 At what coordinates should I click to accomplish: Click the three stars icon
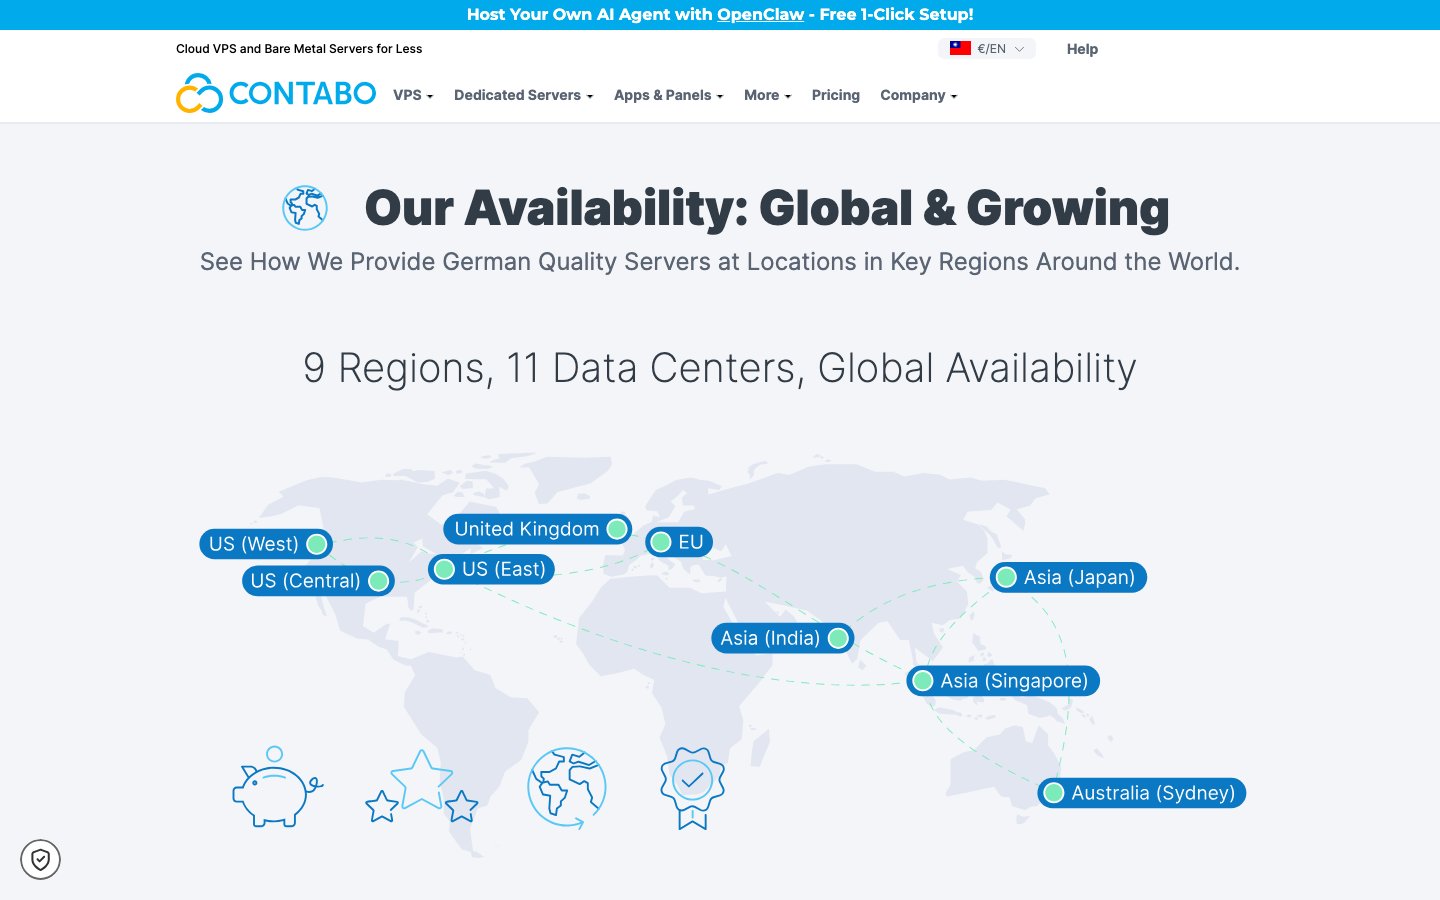[x=421, y=787]
